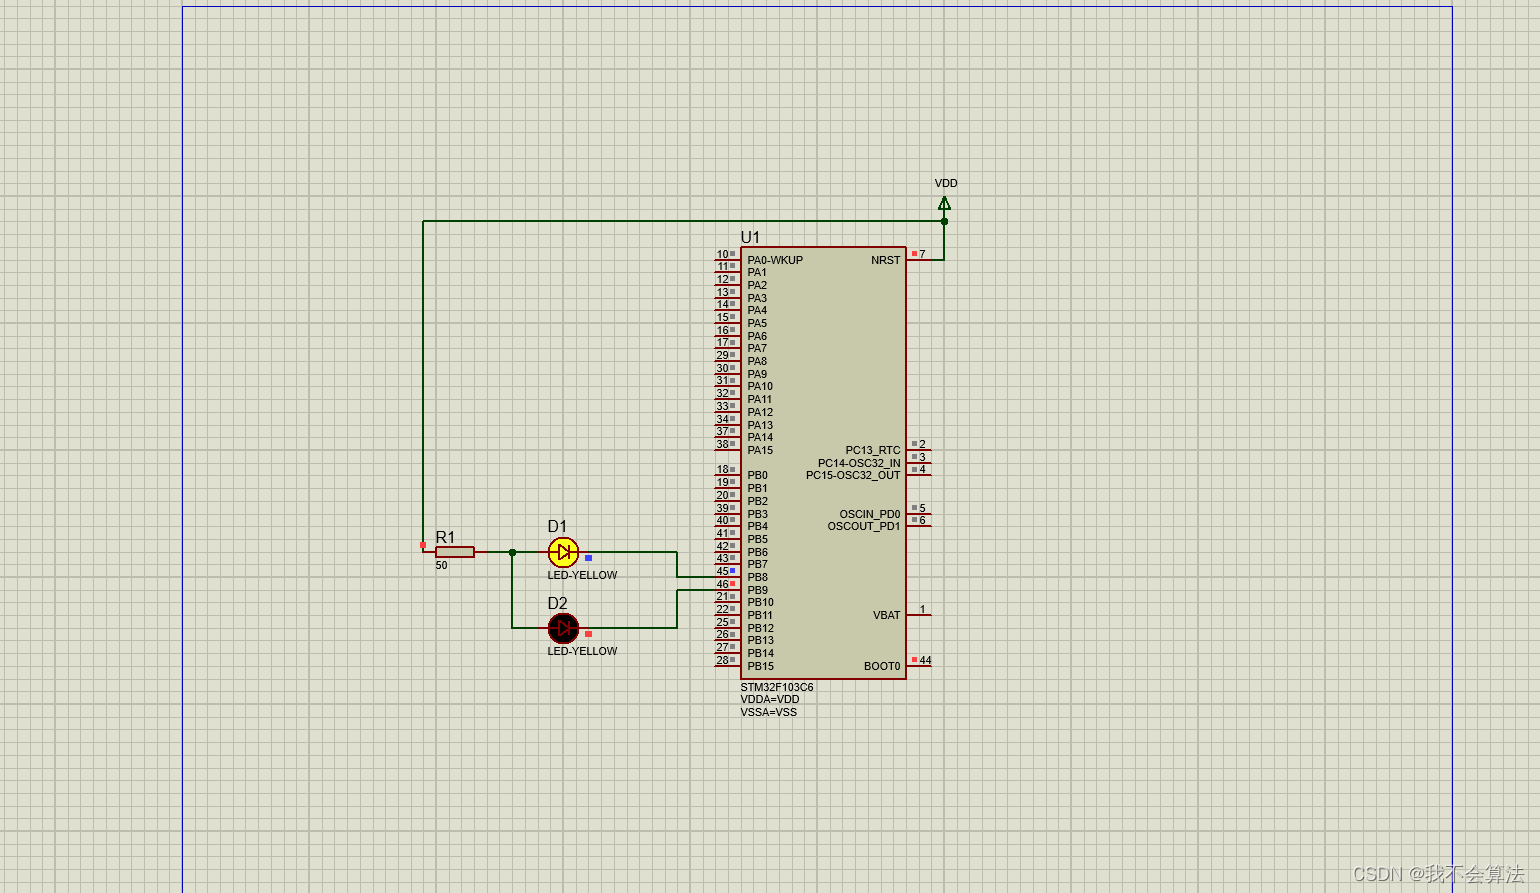Click pin number 44 at BOOT0
This screenshot has width=1540, height=893.
[x=925, y=660]
